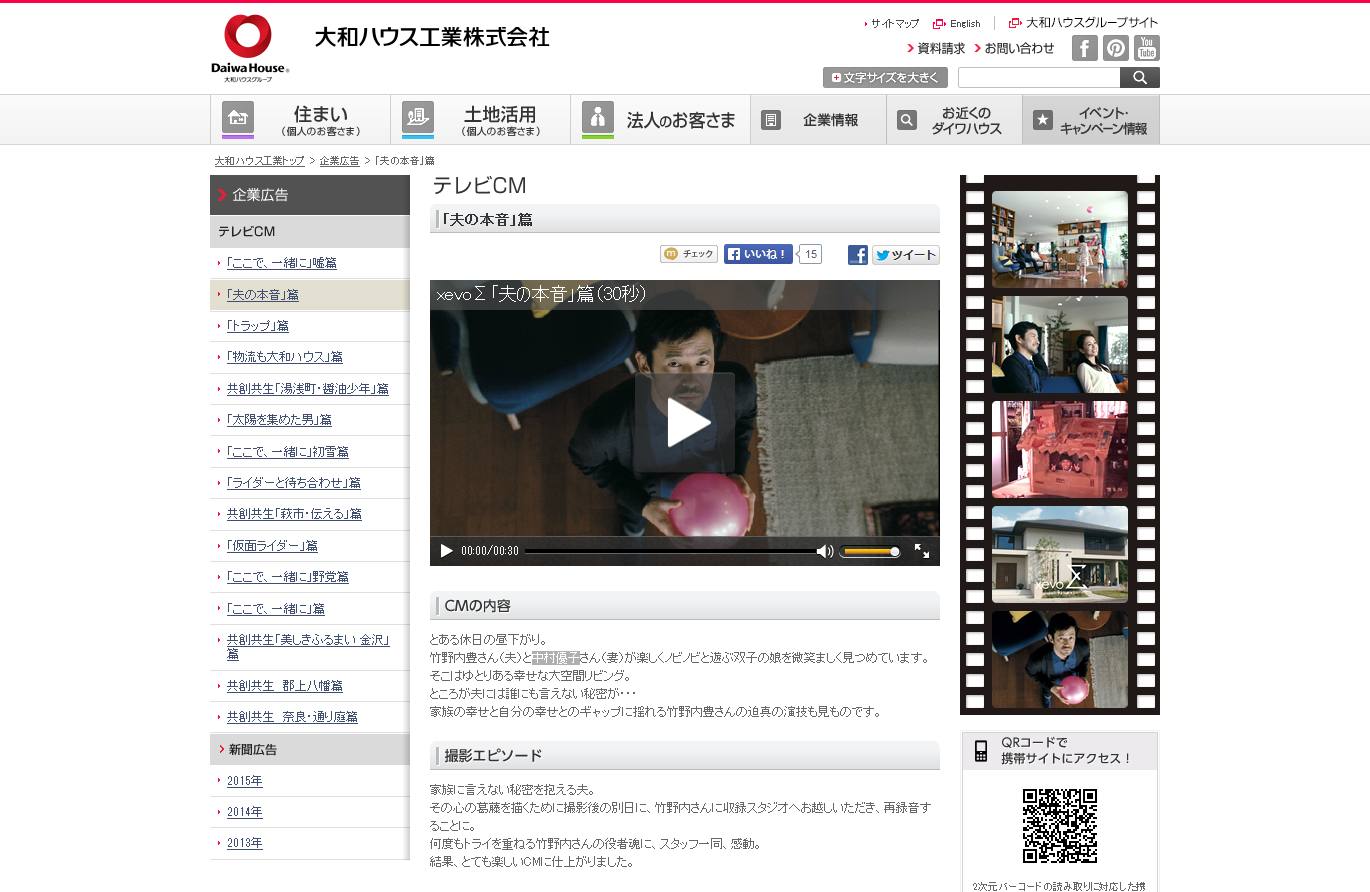Click the Daiwa House logo
Viewport: 1370px width, 892px height.
pos(249,47)
